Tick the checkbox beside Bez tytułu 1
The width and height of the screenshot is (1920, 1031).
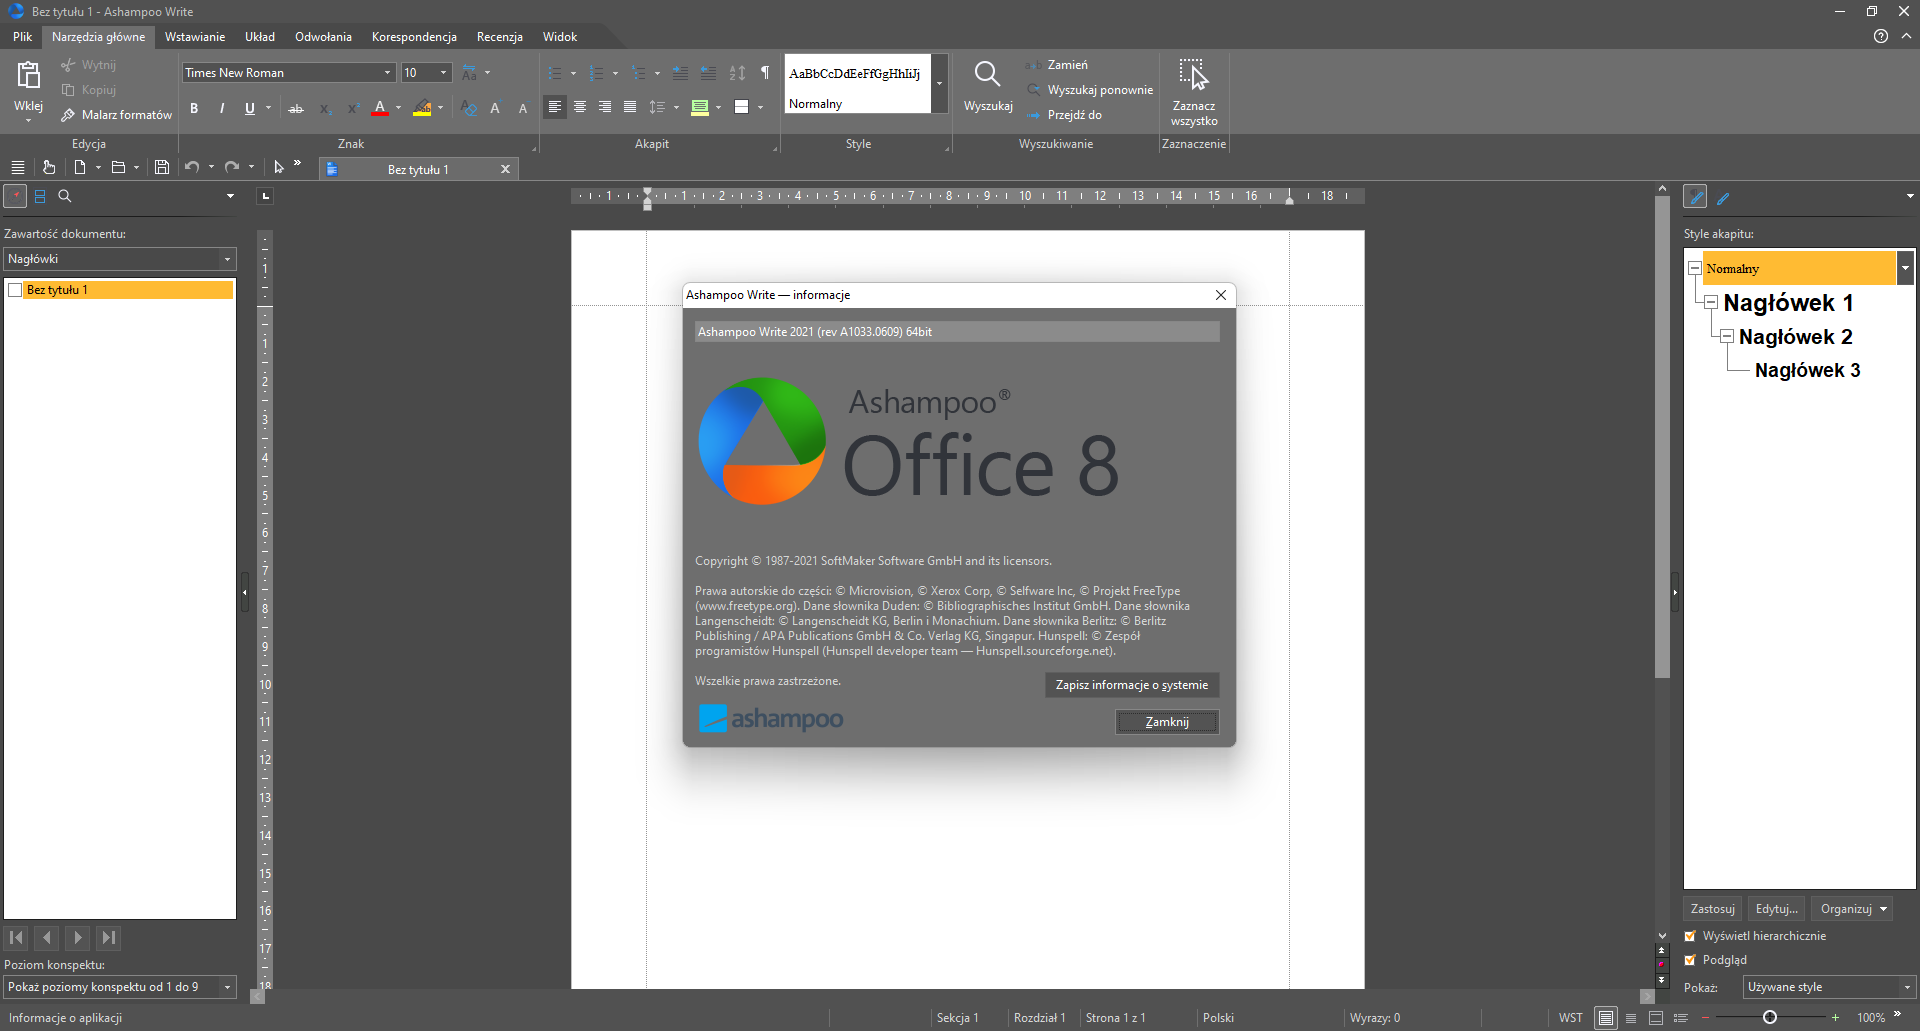tap(15, 290)
